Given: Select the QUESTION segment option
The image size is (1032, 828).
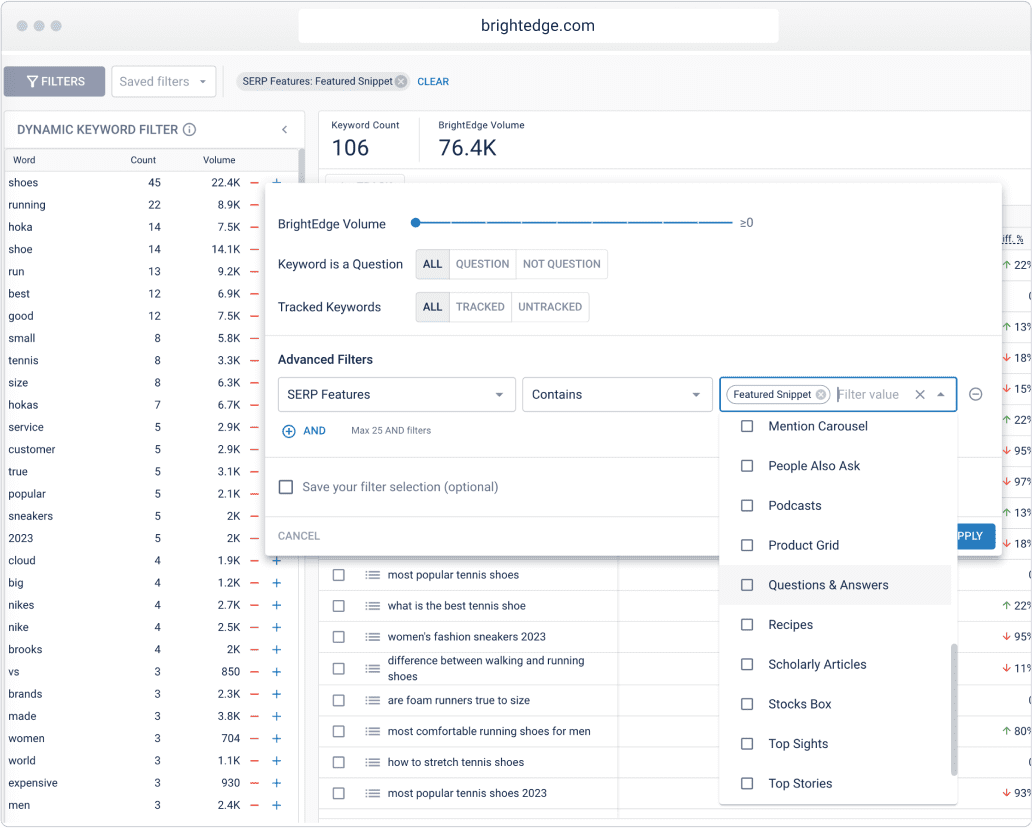Looking at the screenshot, I should click(482, 264).
